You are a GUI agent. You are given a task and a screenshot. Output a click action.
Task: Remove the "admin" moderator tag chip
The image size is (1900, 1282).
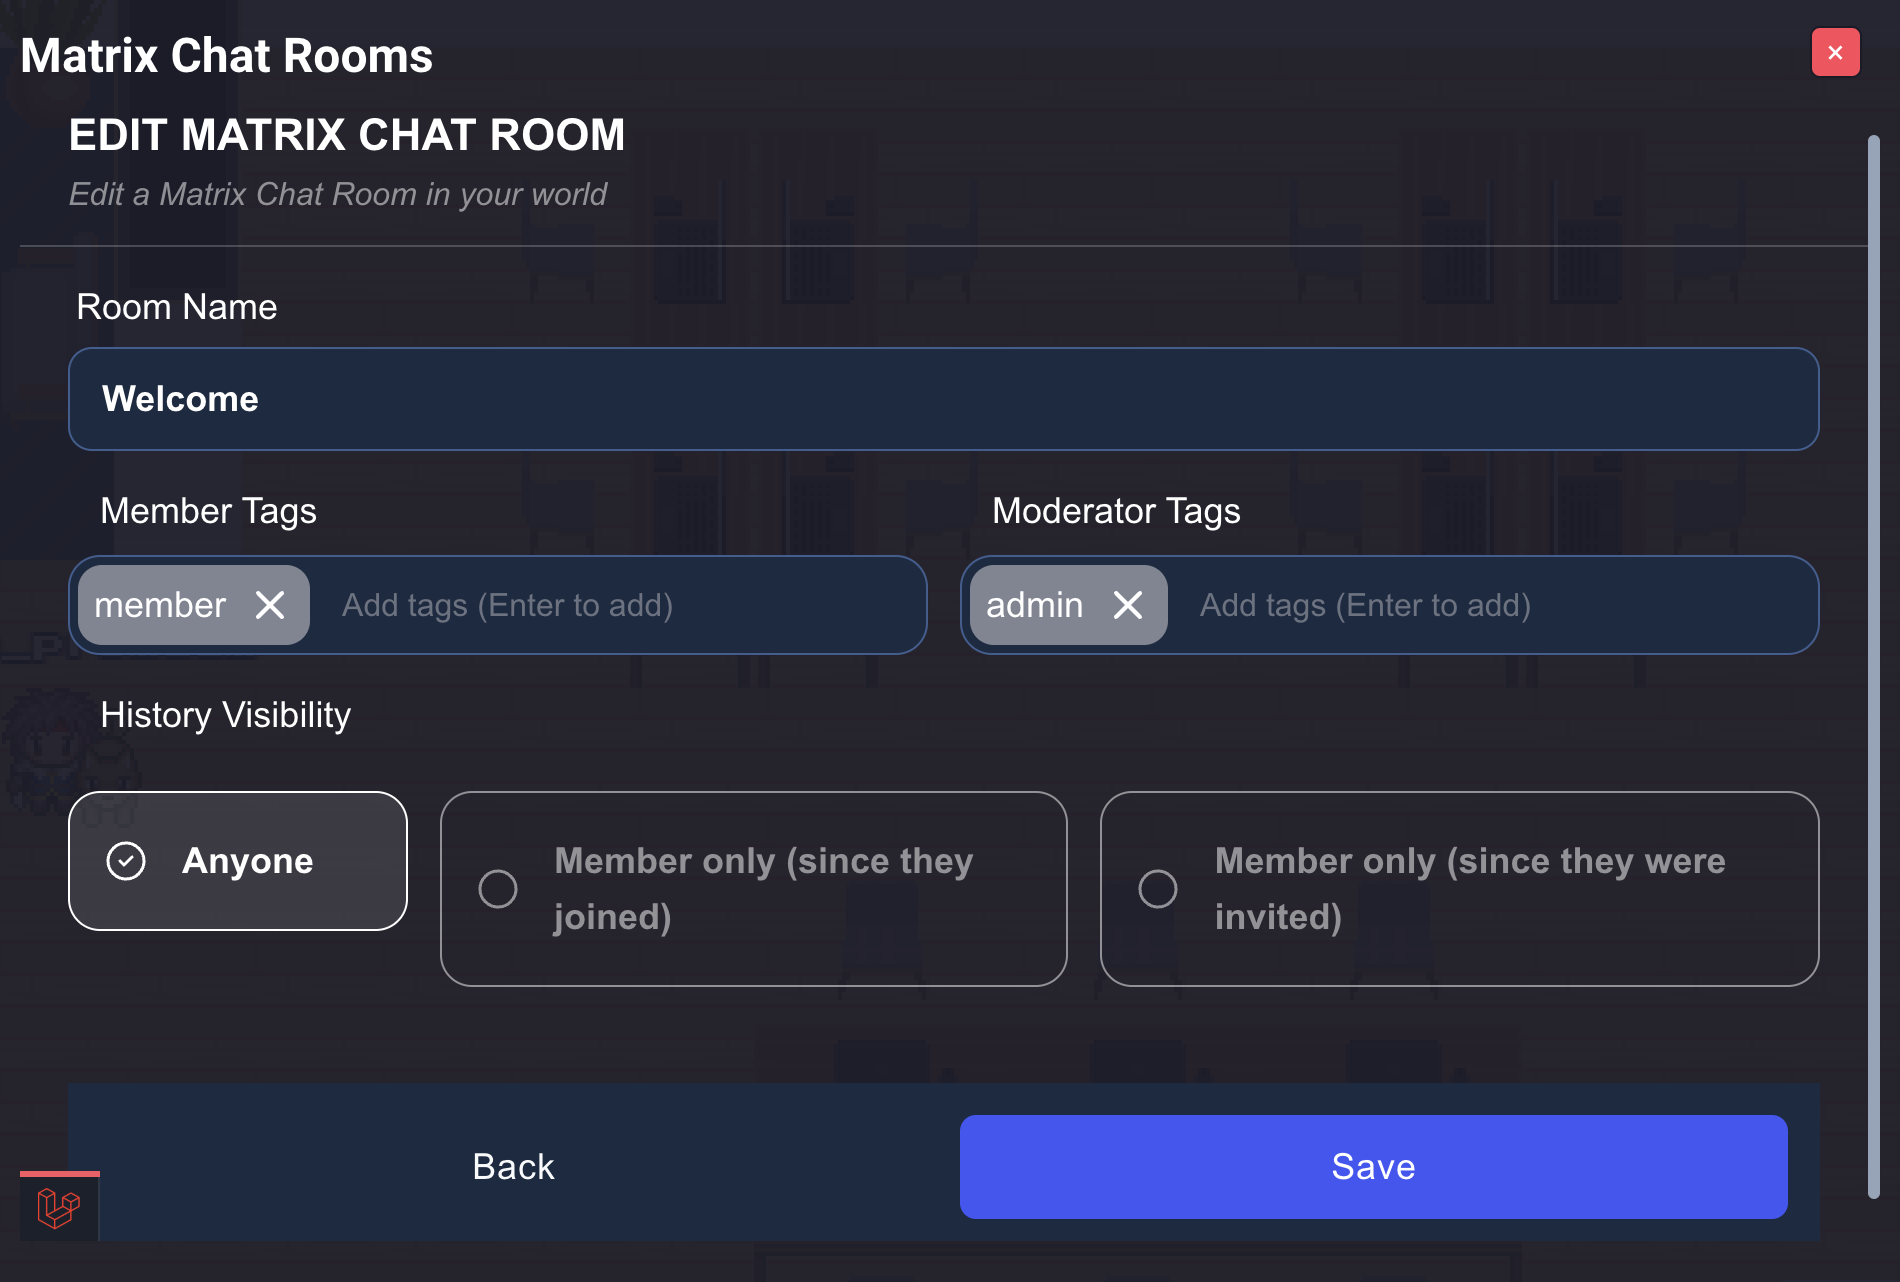pos(1129,604)
